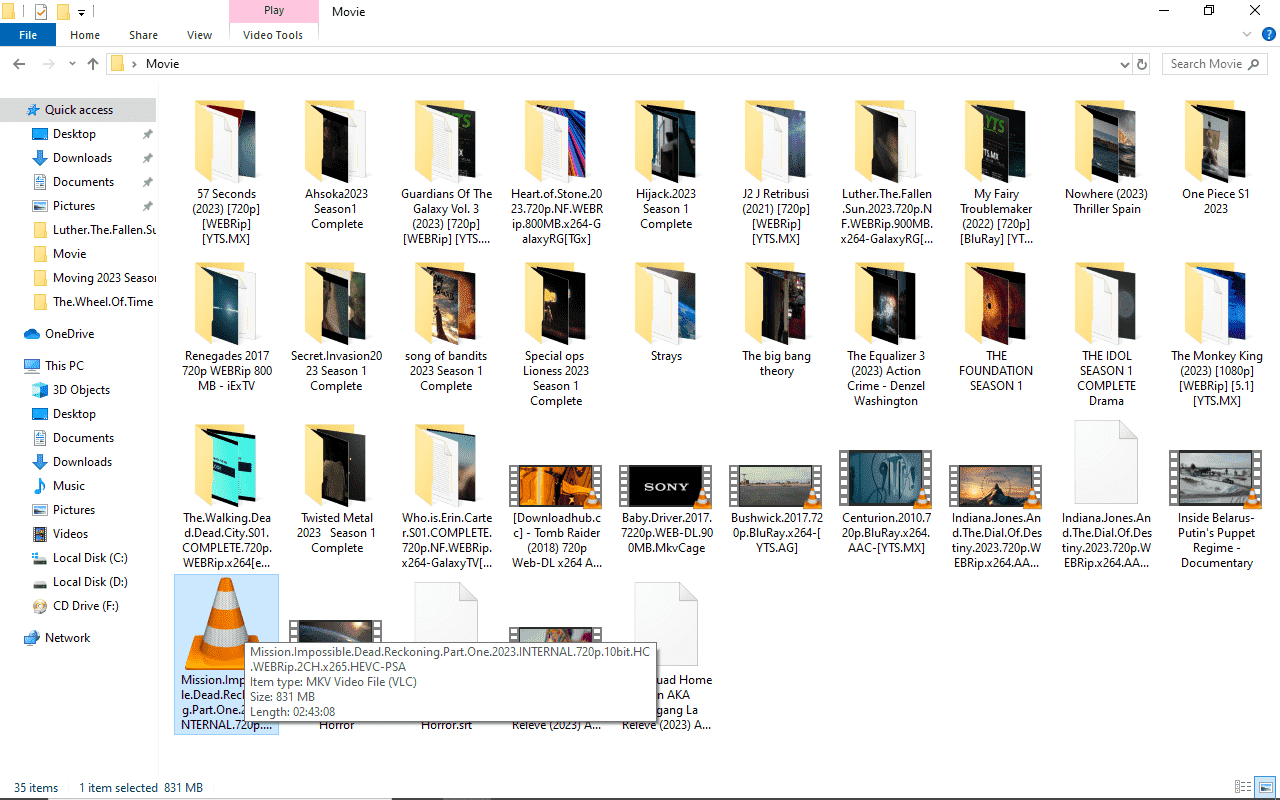Open the J2 J Retribusi folder

776,170
